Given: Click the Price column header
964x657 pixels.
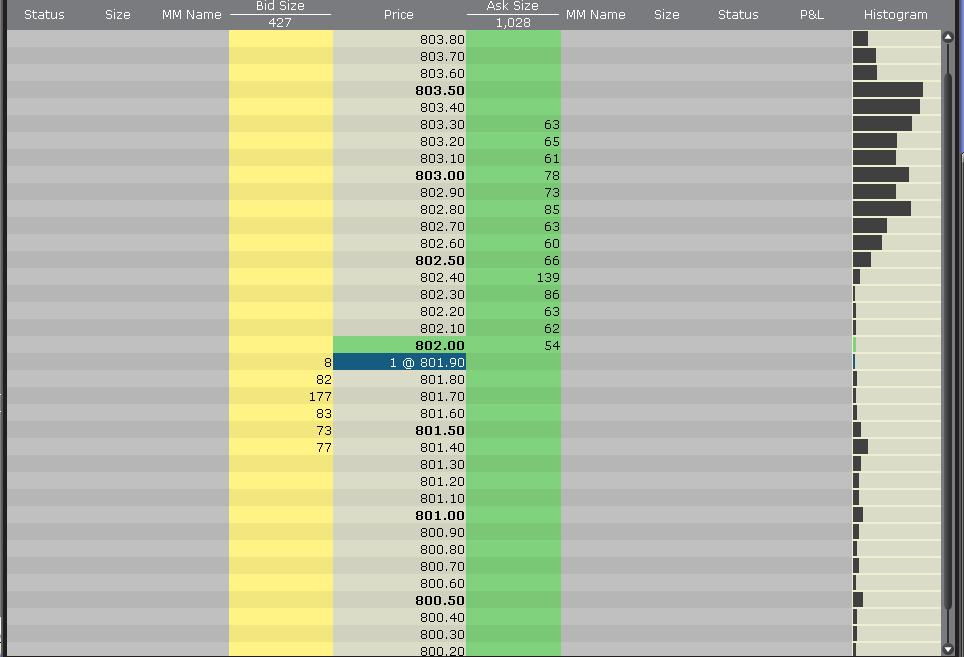Looking at the screenshot, I should (398, 14).
